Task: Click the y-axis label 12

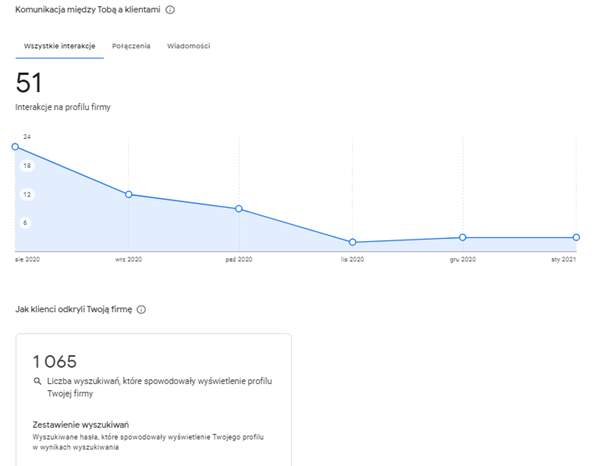Action: point(28,194)
